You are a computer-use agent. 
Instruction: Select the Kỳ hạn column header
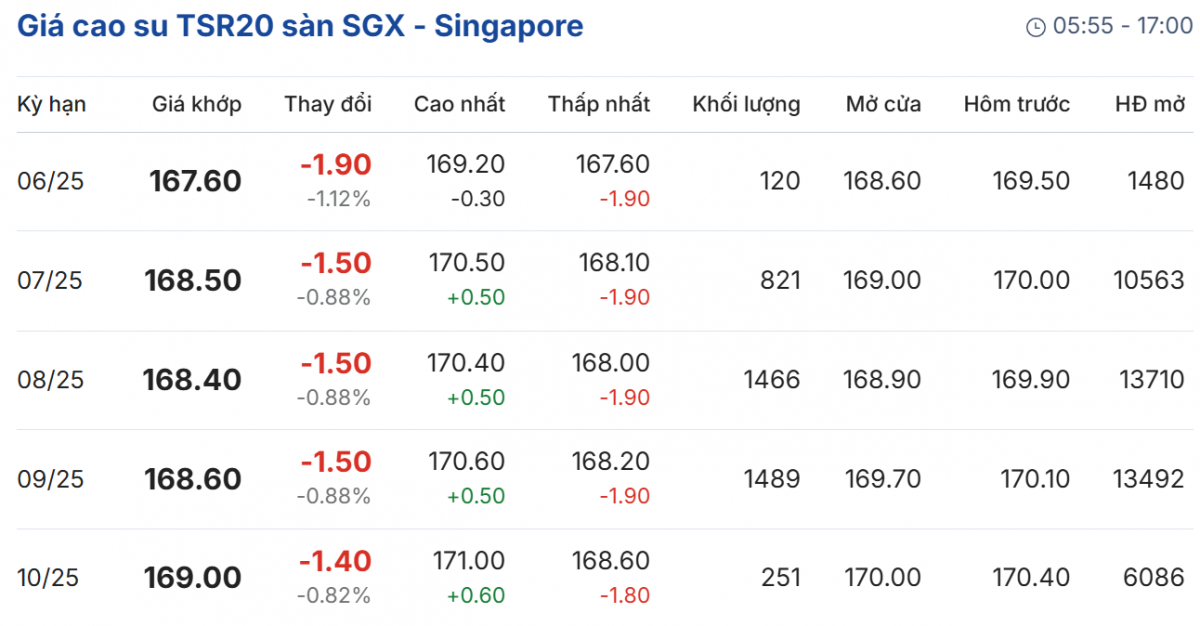[52, 104]
